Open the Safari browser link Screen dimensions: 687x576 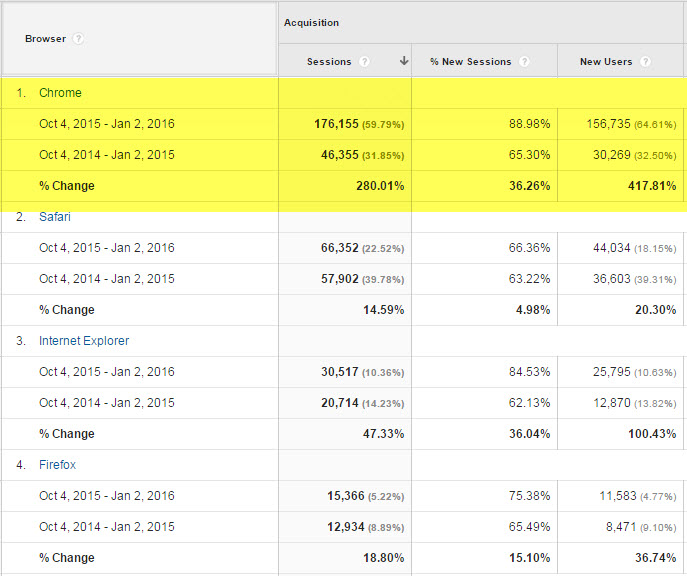click(55, 217)
